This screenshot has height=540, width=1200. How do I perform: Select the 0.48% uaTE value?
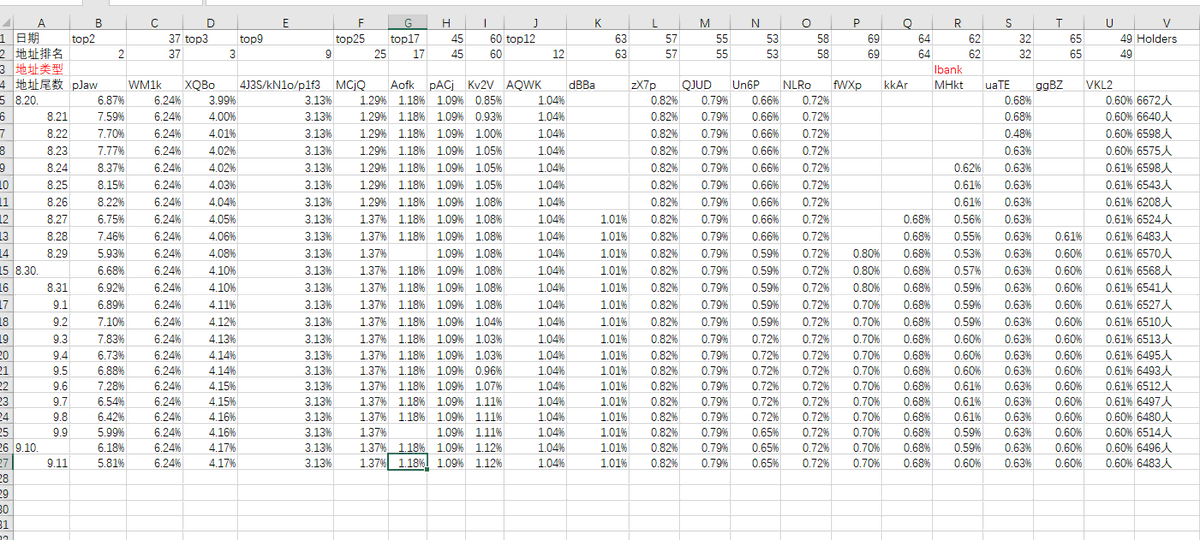point(1008,134)
